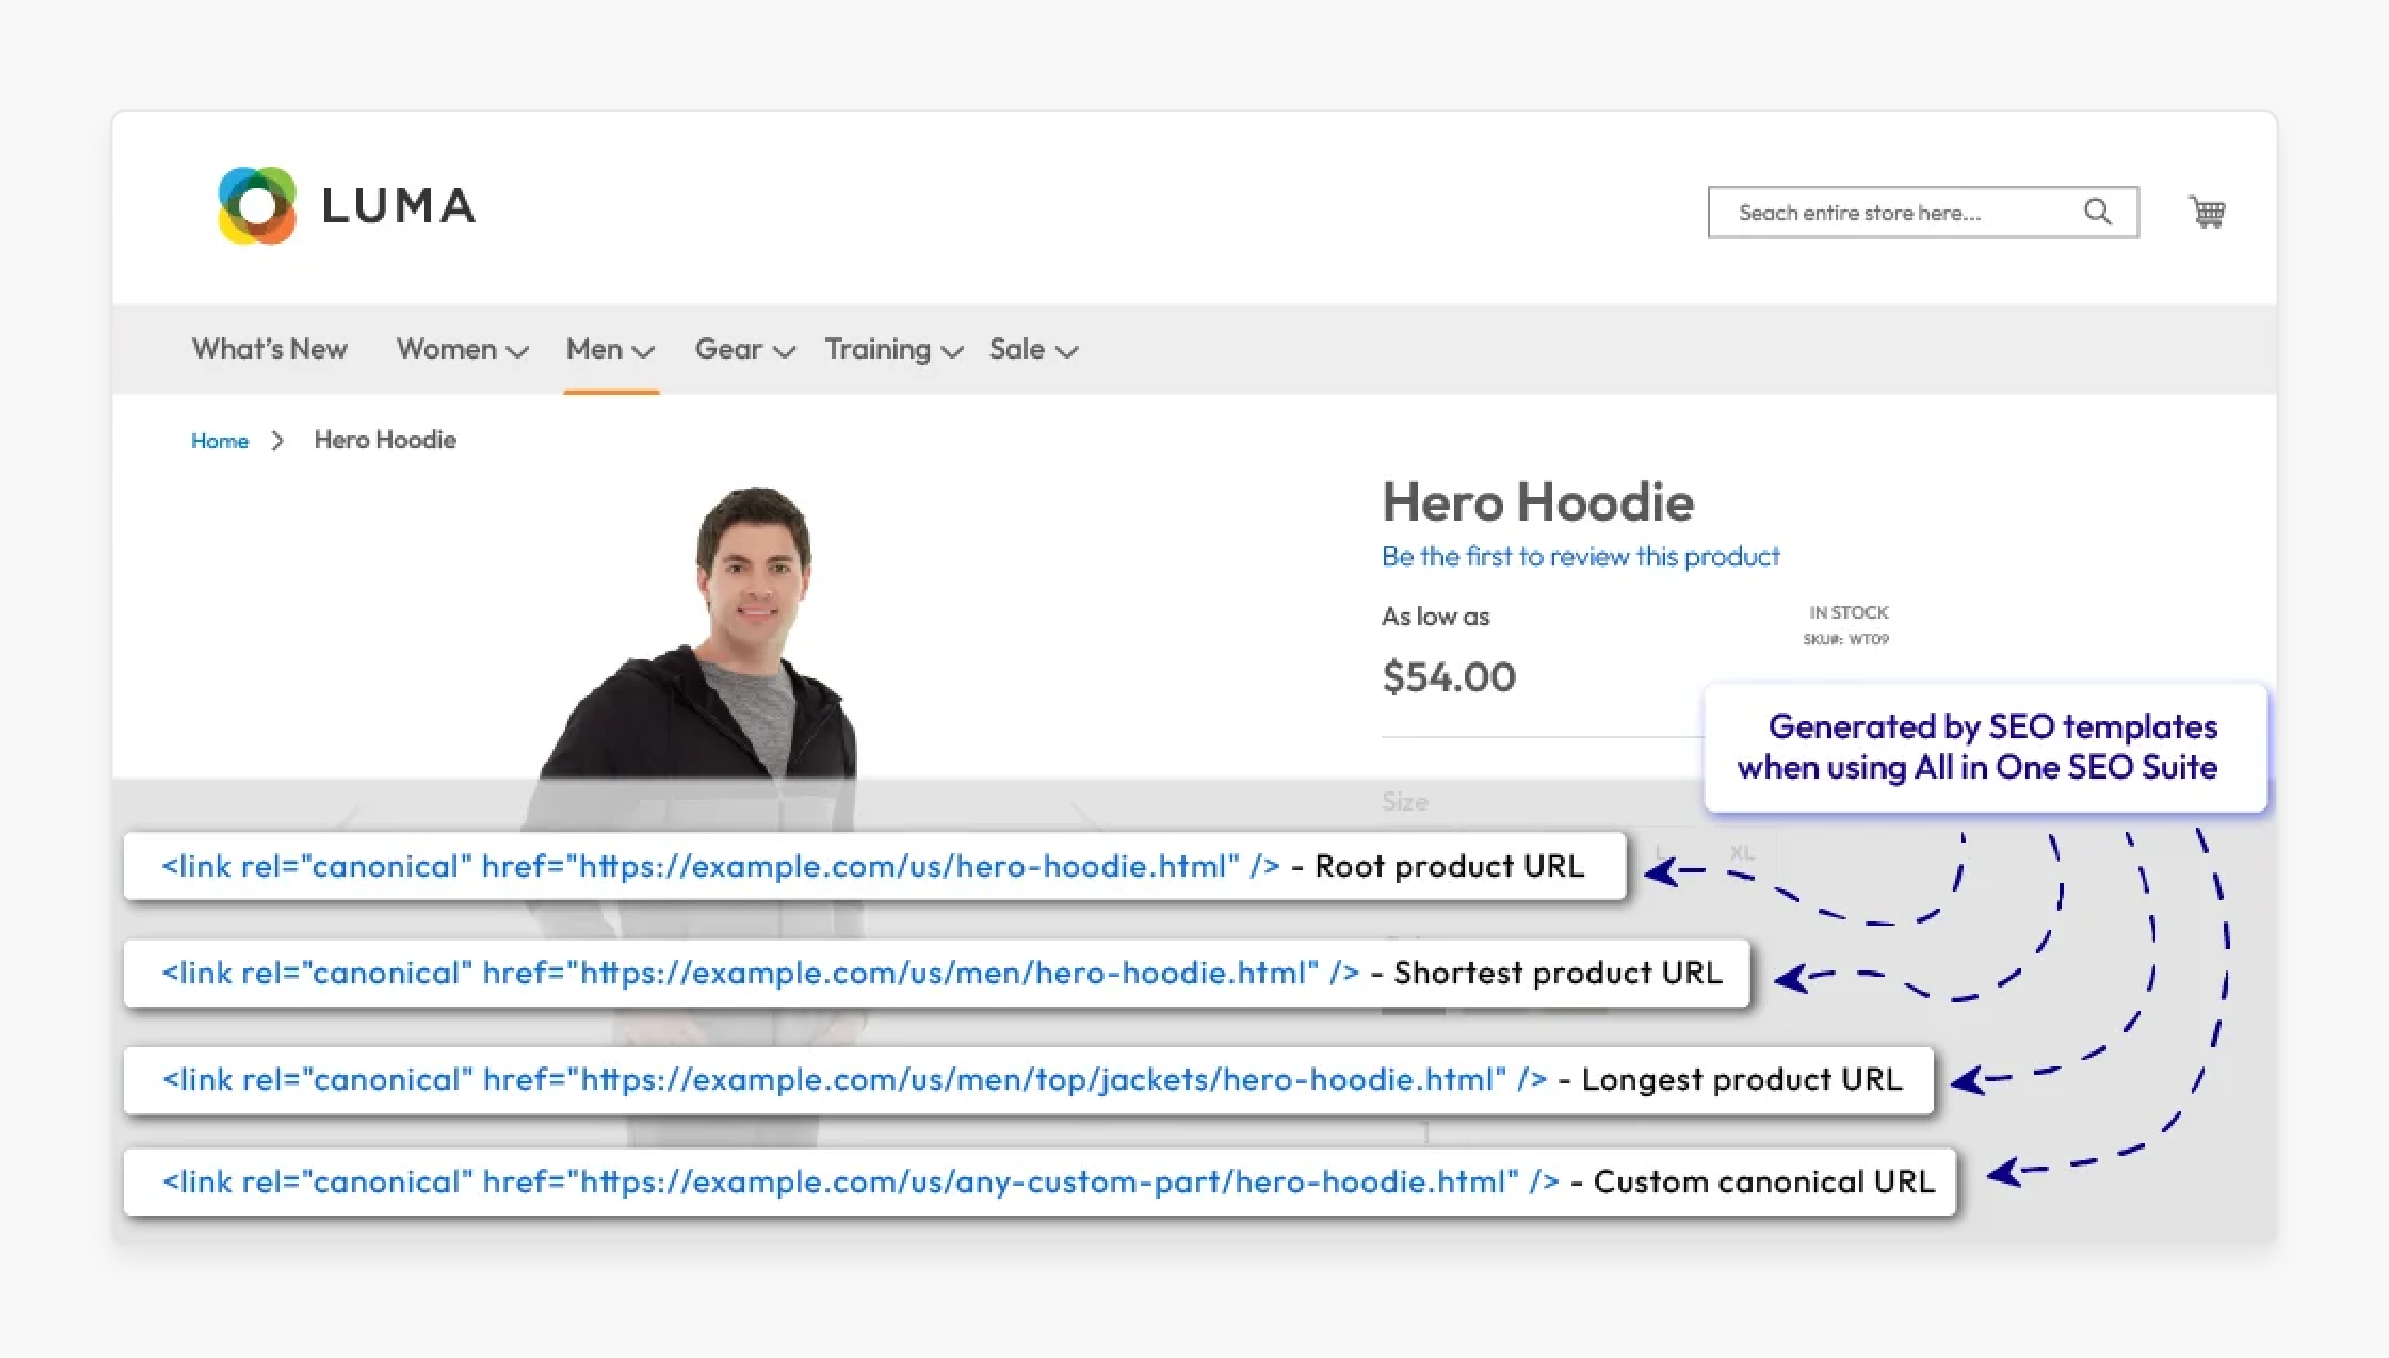The width and height of the screenshot is (2389, 1358).
Task: Click the Shortest product URL code box
Action: [935, 972]
